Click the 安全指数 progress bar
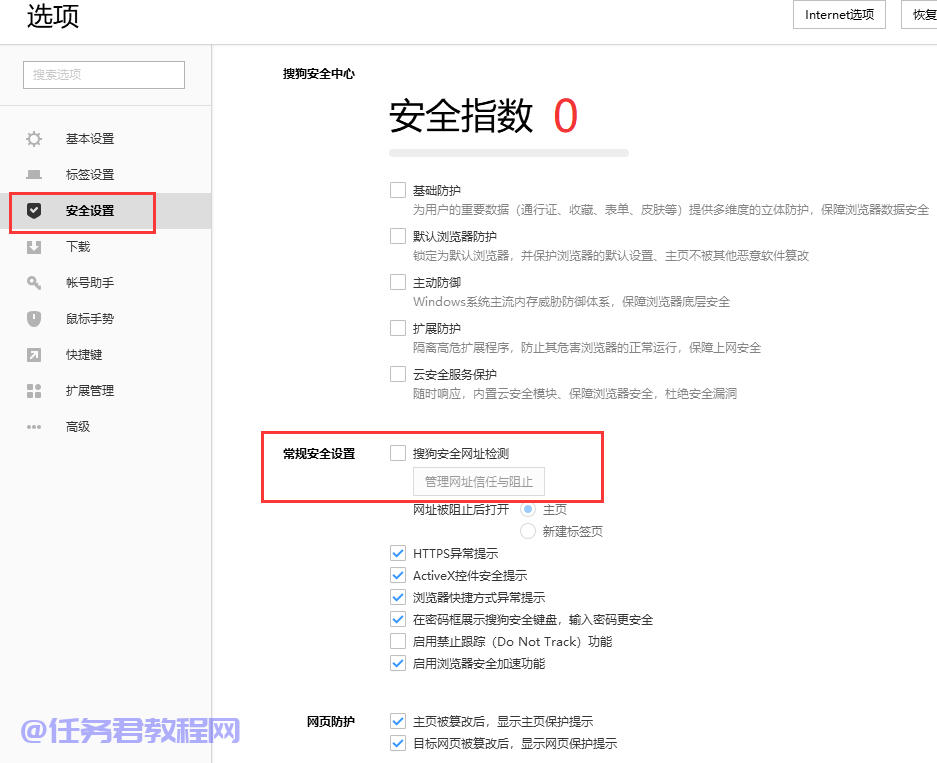This screenshot has width=937, height=763. [x=509, y=153]
